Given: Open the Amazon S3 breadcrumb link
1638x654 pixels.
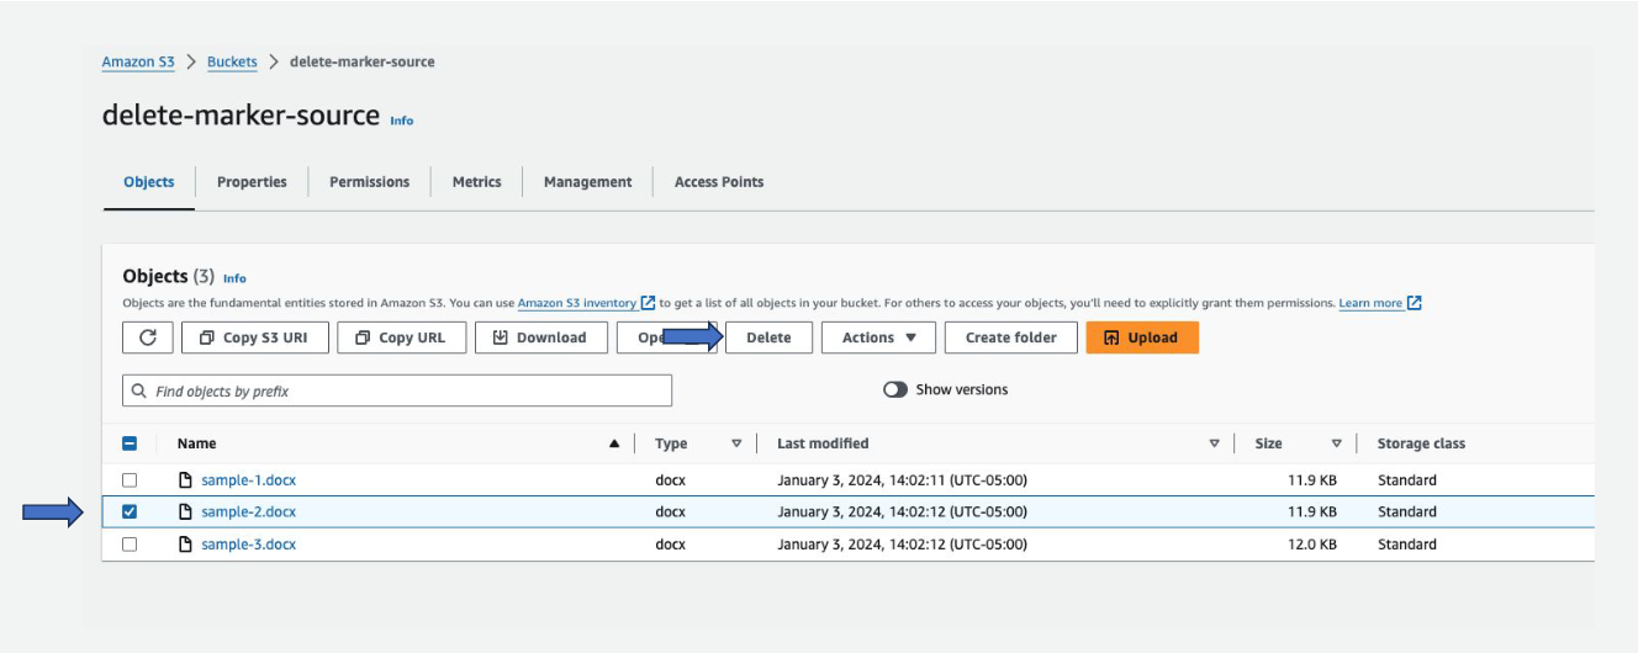Looking at the screenshot, I should (x=138, y=62).
